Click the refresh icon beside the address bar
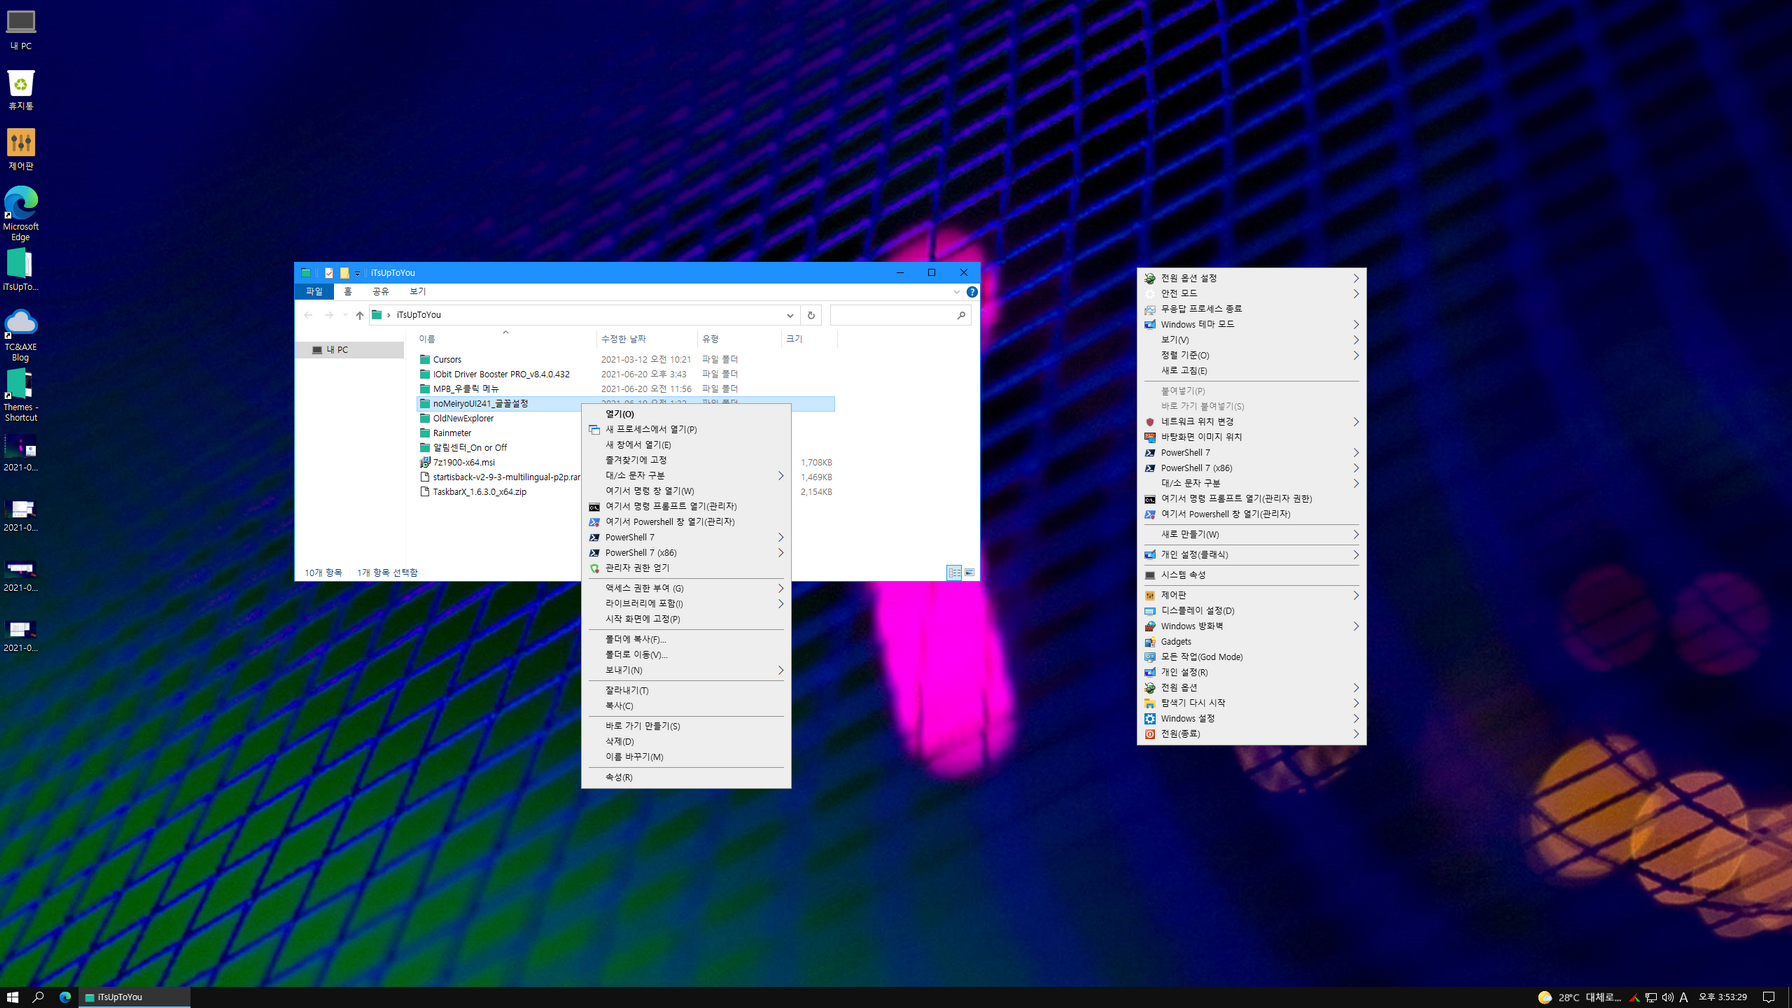The height and width of the screenshot is (1008, 1792). point(811,315)
